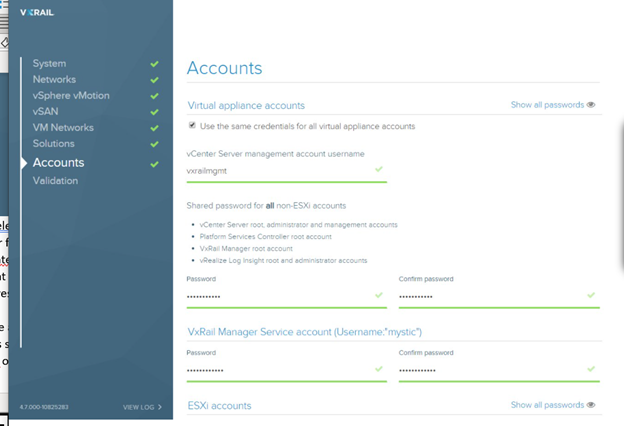Click eye icon in Virtual appliance accounts

point(591,105)
